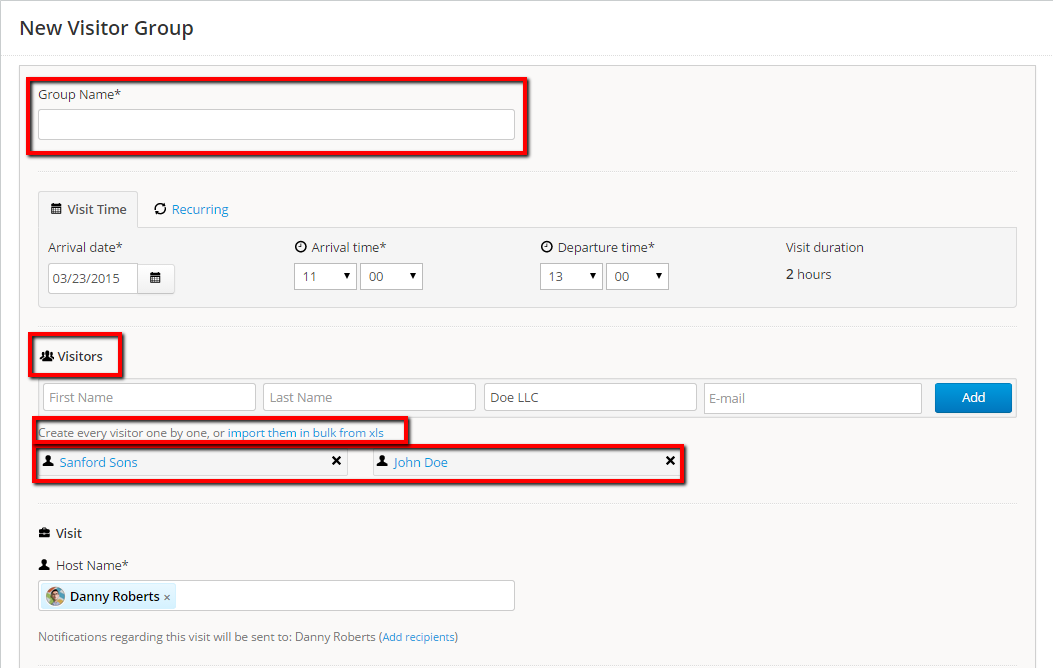
Task: Open the arrival date calendar picker
Action: click(x=155, y=278)
